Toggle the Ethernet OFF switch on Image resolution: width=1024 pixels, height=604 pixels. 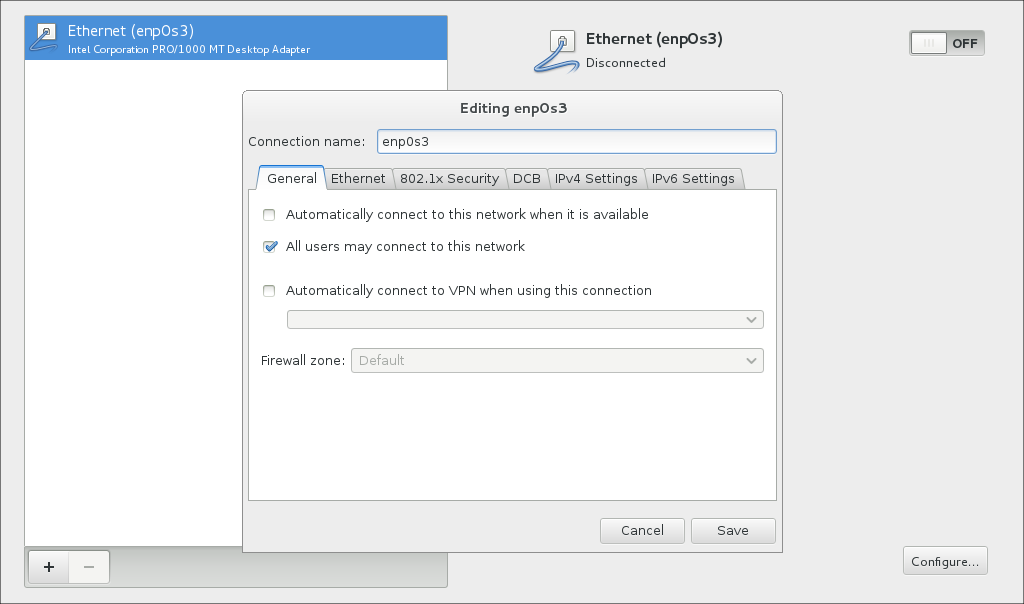tap(946, 43)
